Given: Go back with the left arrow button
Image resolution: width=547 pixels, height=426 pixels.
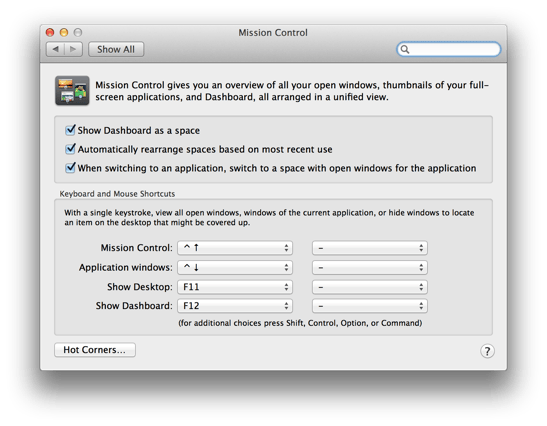Looking at the screenshot, I should click(x=55, y=49).
